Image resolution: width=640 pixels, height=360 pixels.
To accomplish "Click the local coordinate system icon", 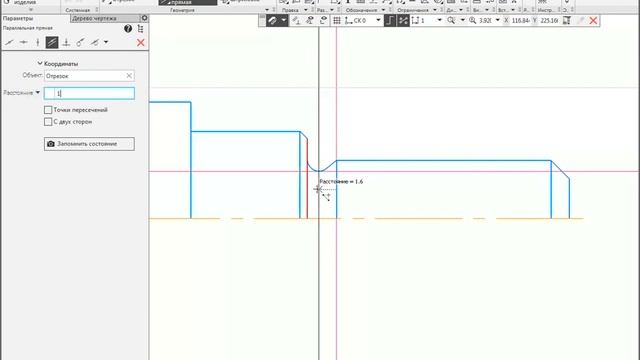I will click(x=296, y=20).
